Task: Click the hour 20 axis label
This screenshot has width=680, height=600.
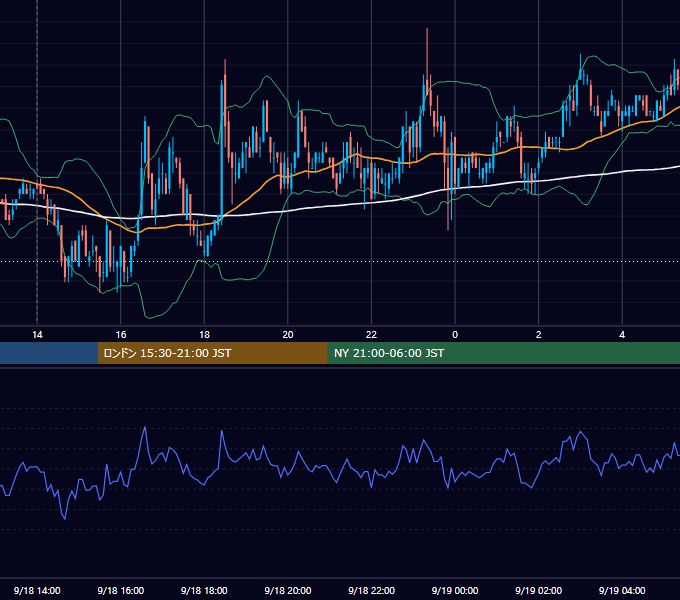Action: click(288, 334)
